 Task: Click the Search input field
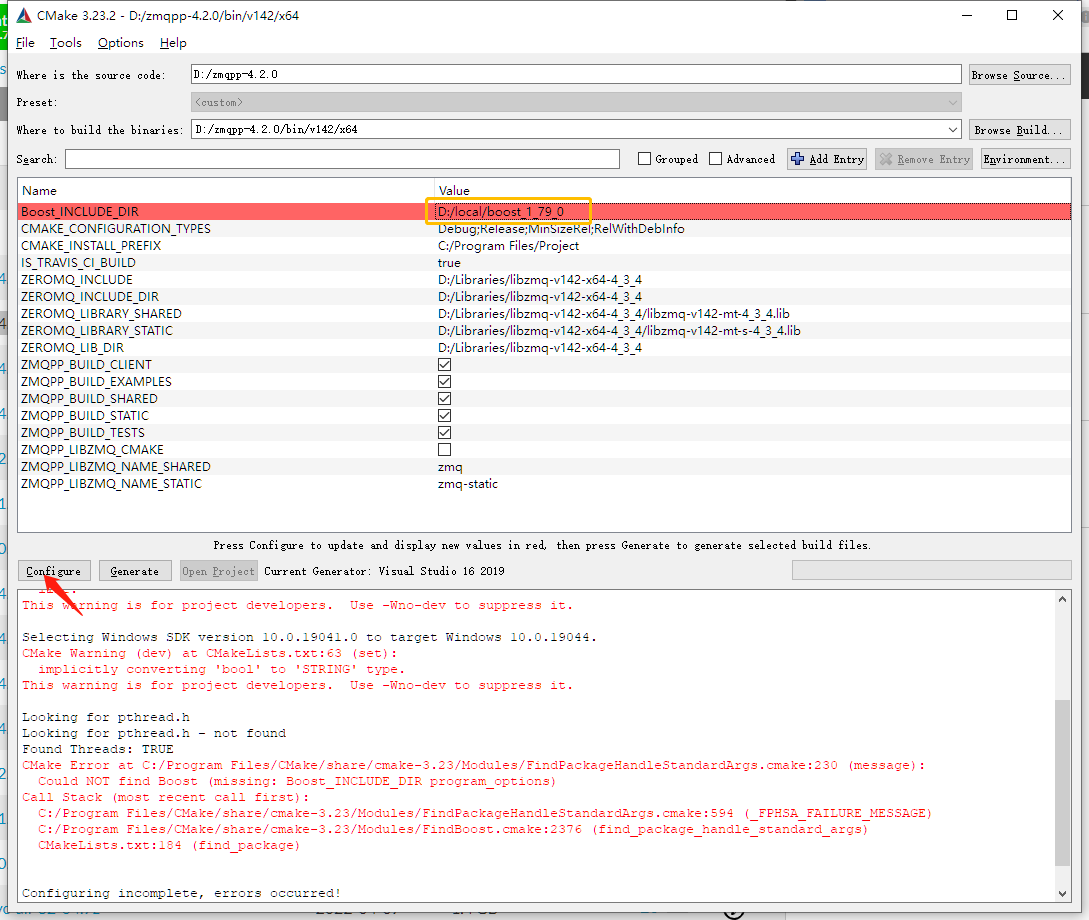click(342, 159)
